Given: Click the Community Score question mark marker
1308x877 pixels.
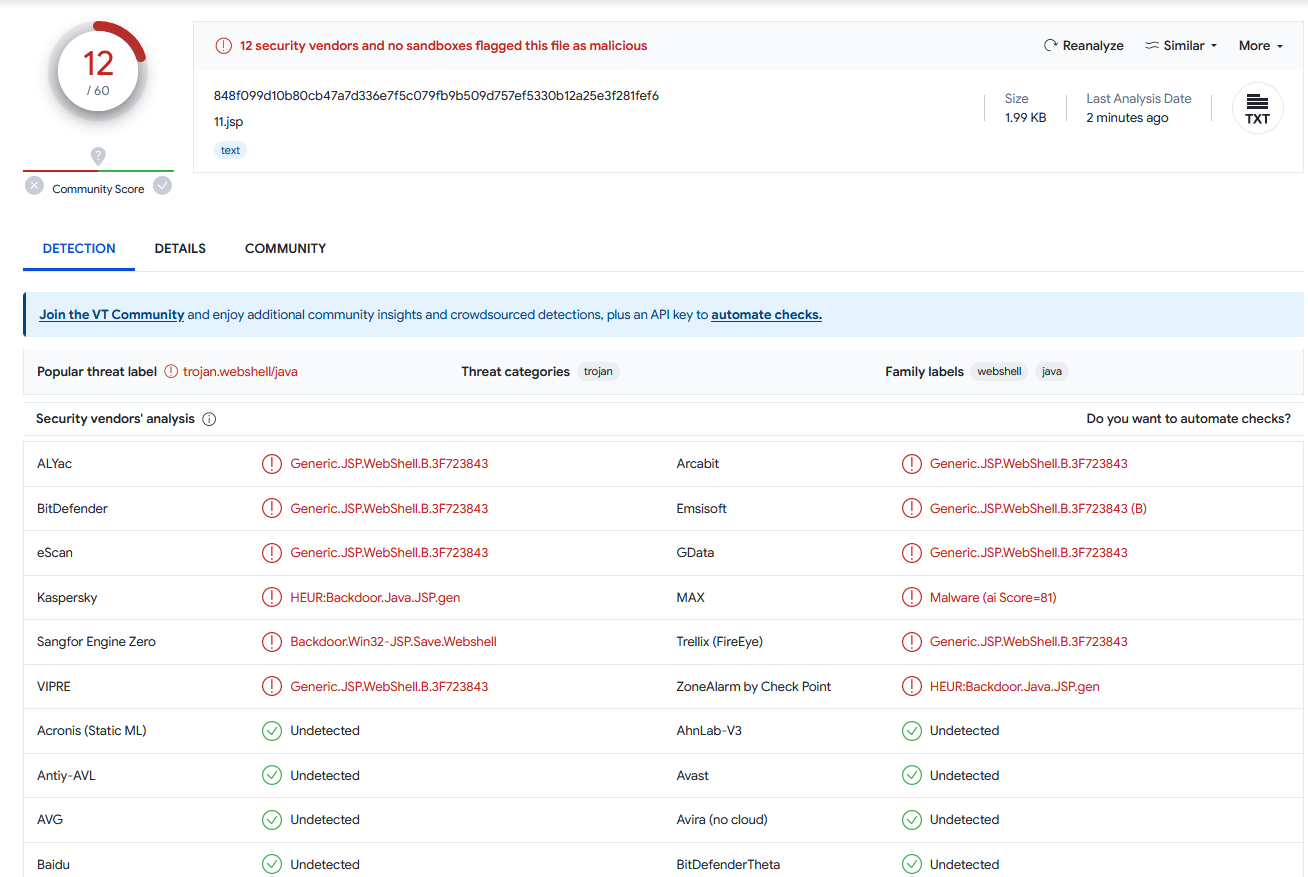Looking at the screenshot, I should click(x=98, y=156).
